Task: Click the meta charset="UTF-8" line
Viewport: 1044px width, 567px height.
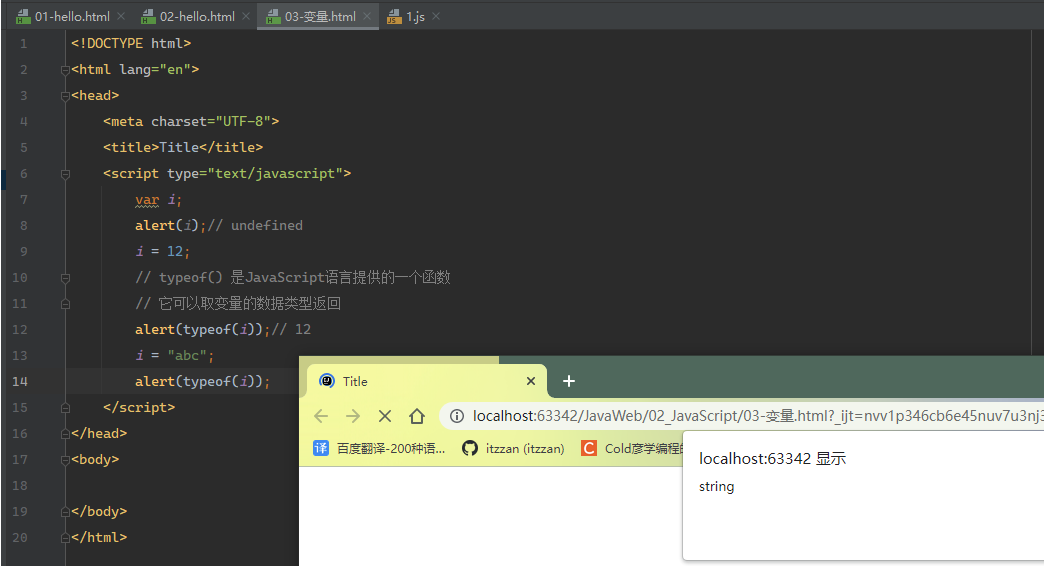Action: (191, 122)
